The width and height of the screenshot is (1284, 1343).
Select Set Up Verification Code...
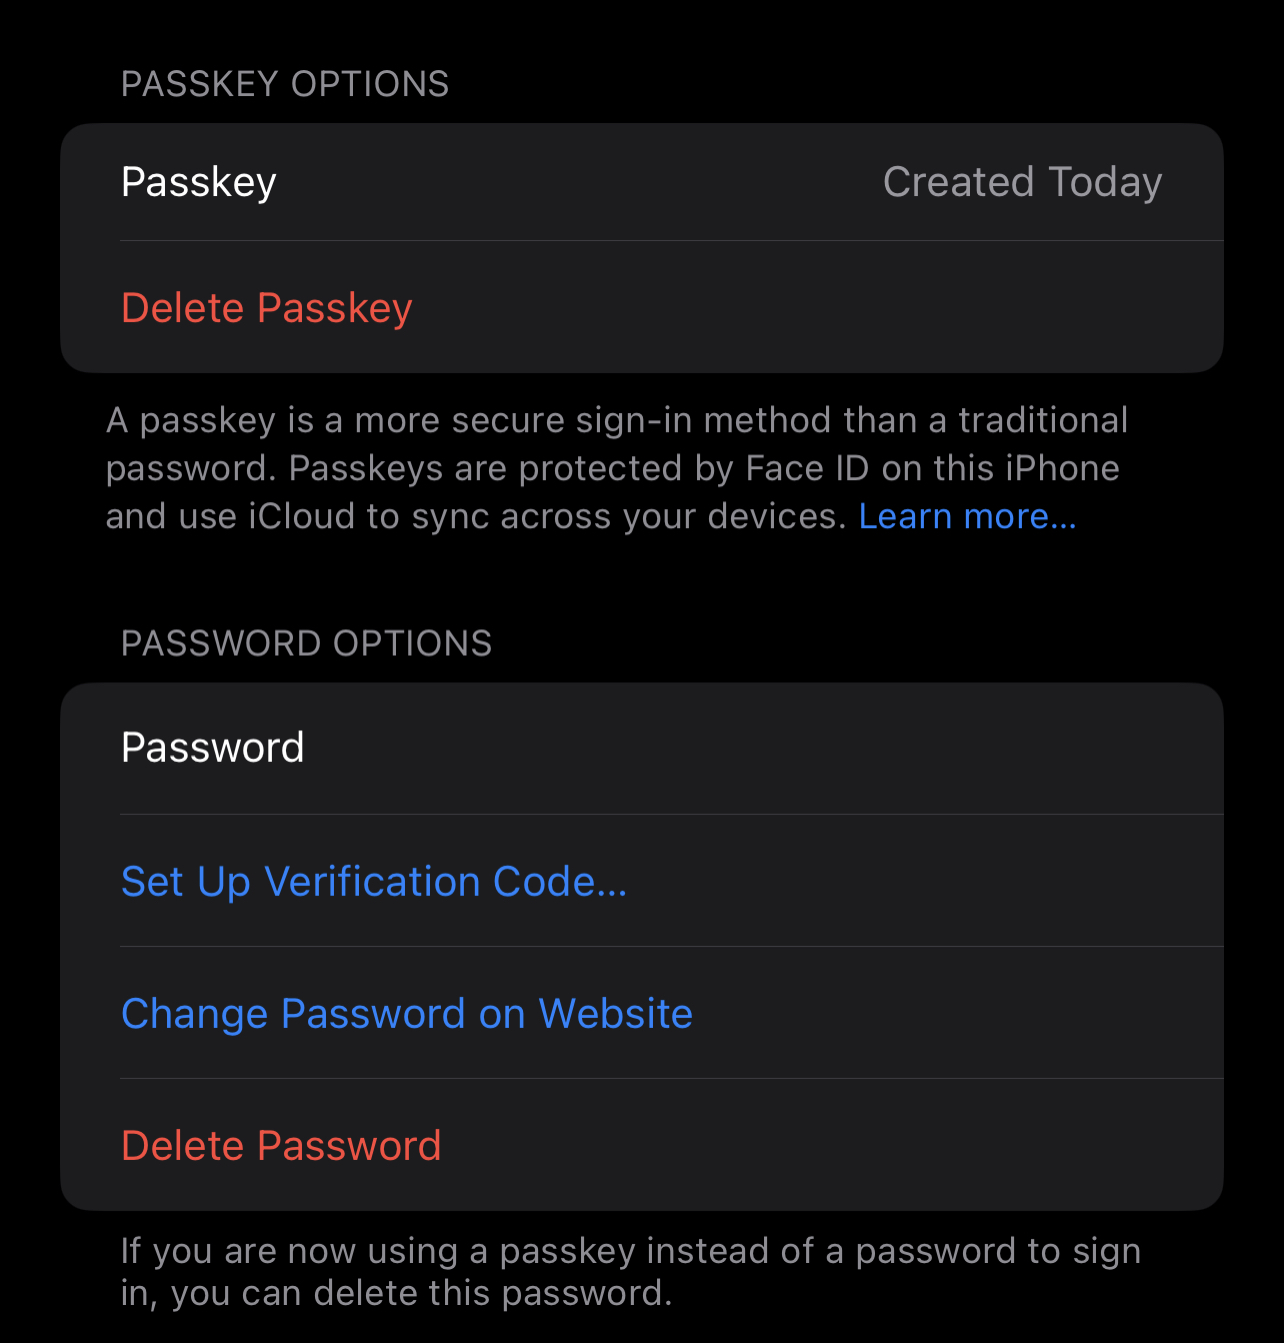pyautogui.click(x=374, y=881)
